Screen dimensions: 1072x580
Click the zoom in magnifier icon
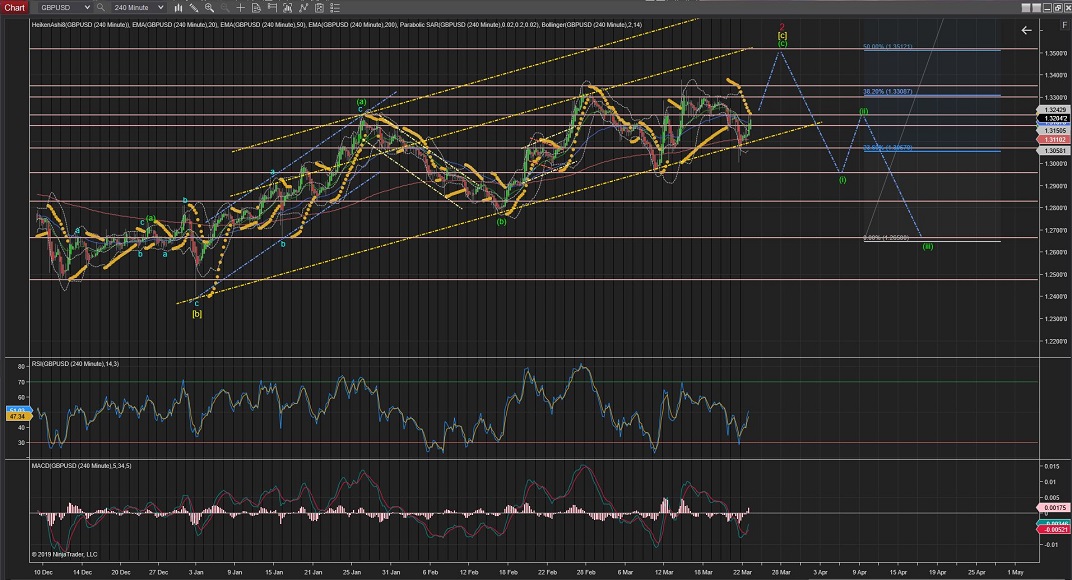(209, 8)
